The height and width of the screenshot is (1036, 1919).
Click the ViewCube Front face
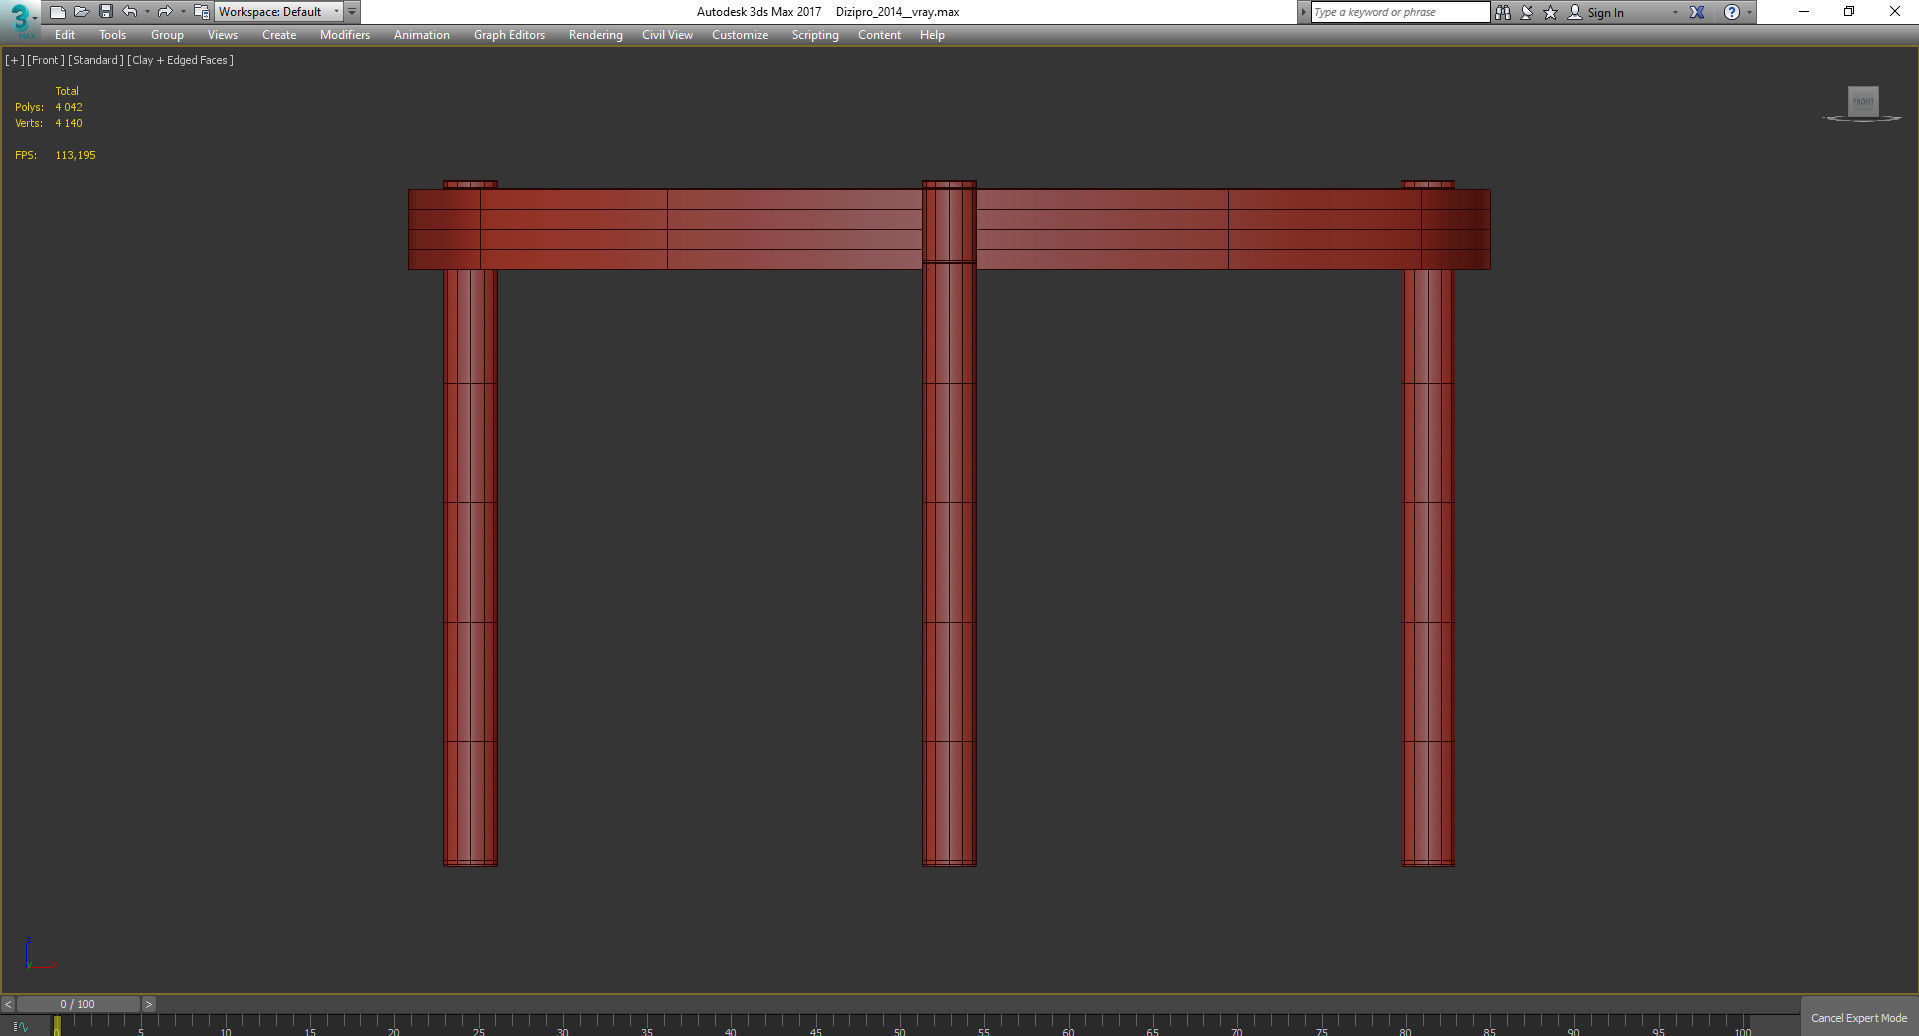(x=1863, y=101)
